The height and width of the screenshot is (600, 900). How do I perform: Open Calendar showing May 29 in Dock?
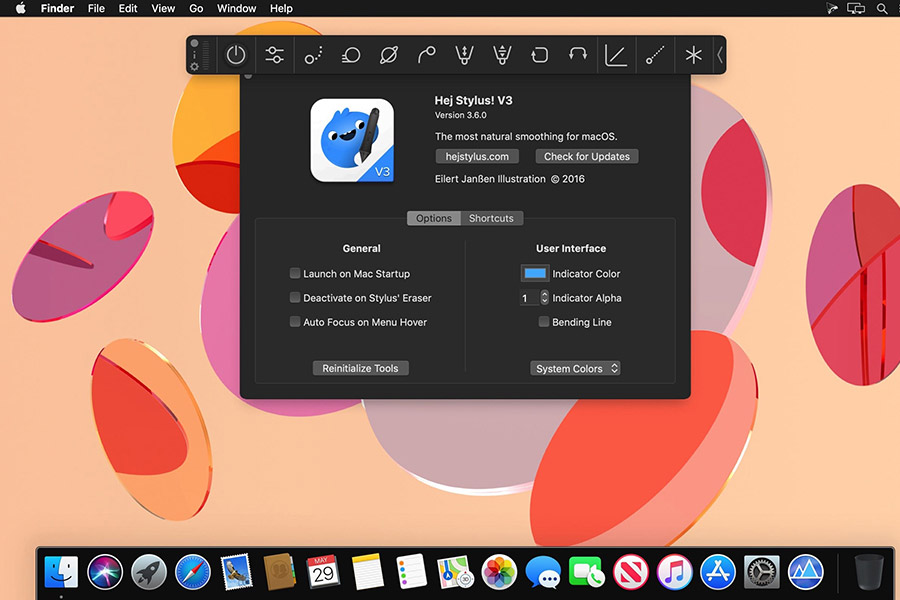324,572
